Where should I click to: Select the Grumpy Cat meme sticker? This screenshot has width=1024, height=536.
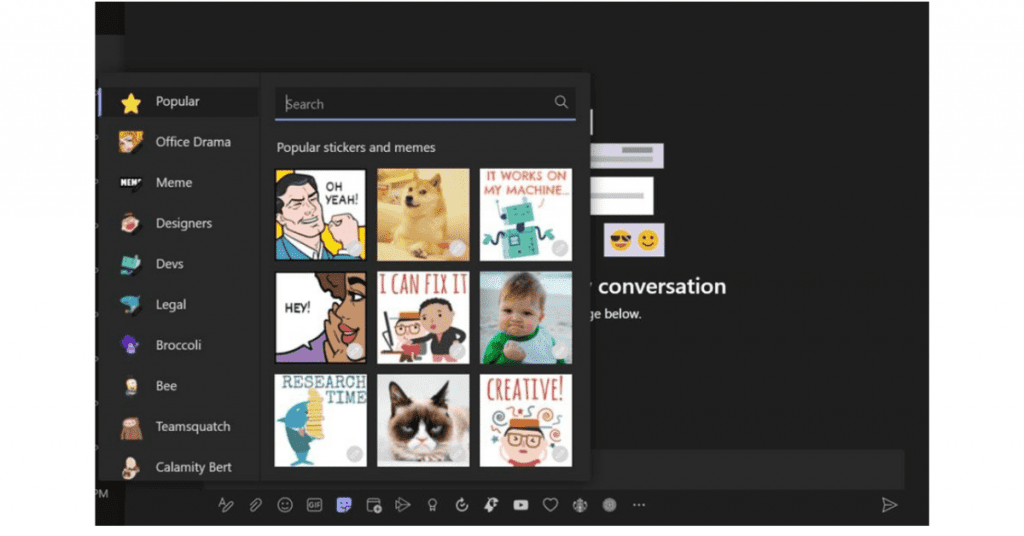pos(423,420)
